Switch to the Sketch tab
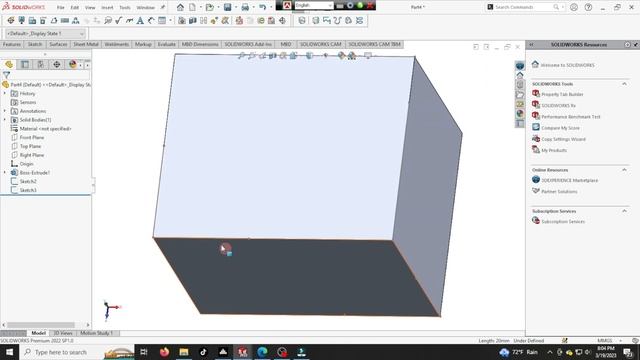The image size is (640, 360). 35,44
